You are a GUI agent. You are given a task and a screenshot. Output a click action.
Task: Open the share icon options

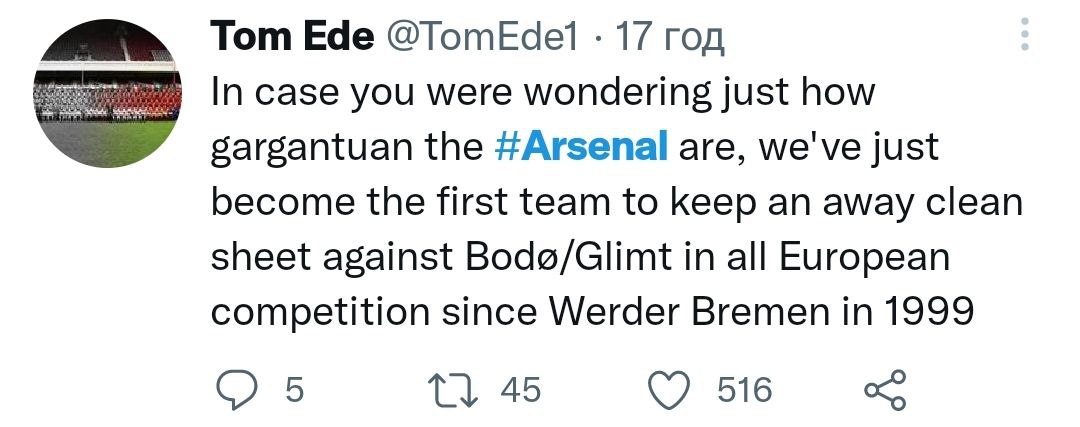click(x=885, y=390)
